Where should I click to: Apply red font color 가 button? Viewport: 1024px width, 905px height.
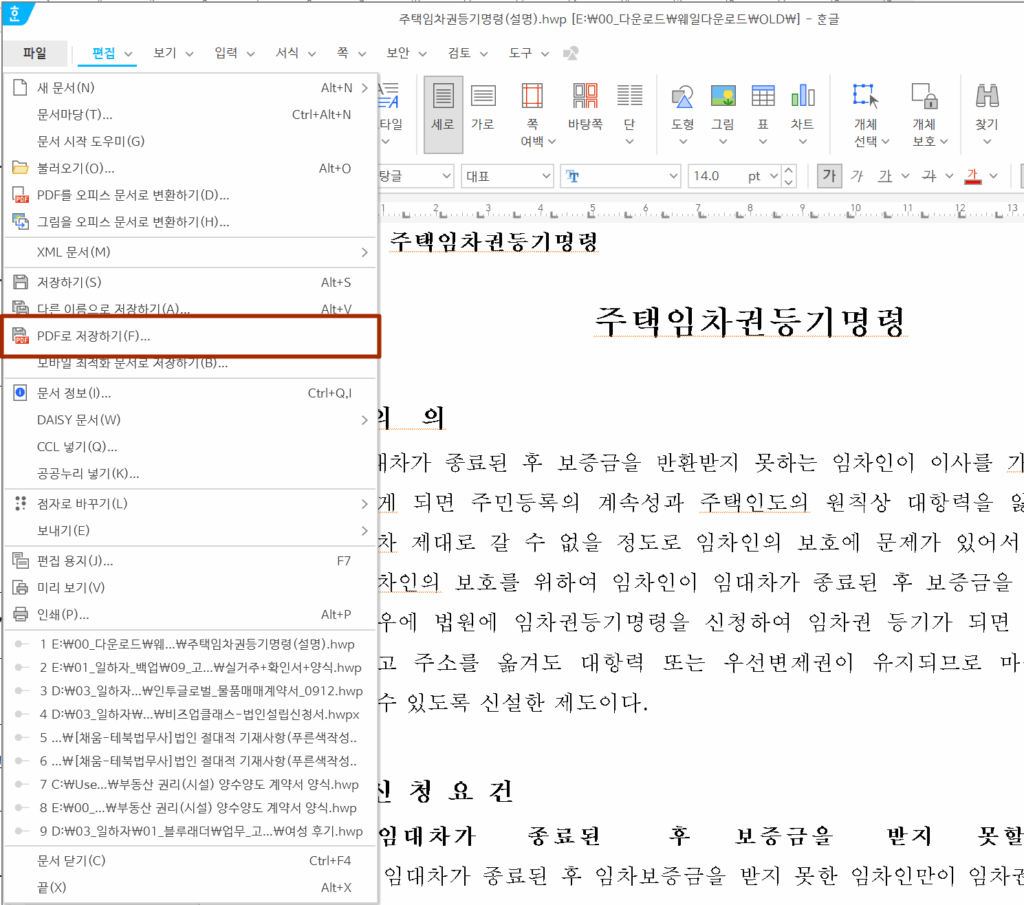point(973,176)
